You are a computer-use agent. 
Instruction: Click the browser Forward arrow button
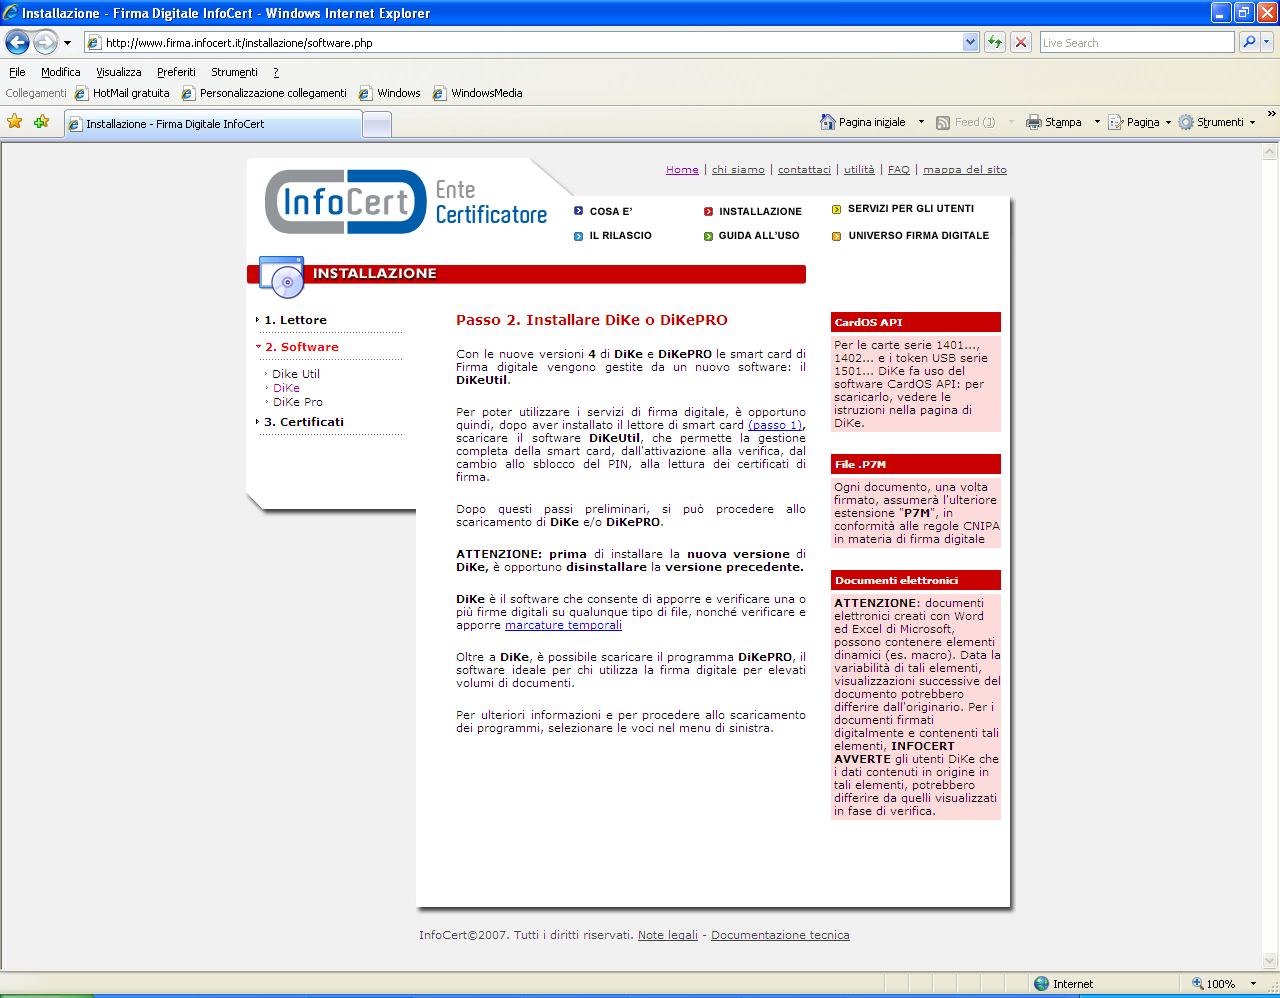pyautogui.click(x=45, y=42)
